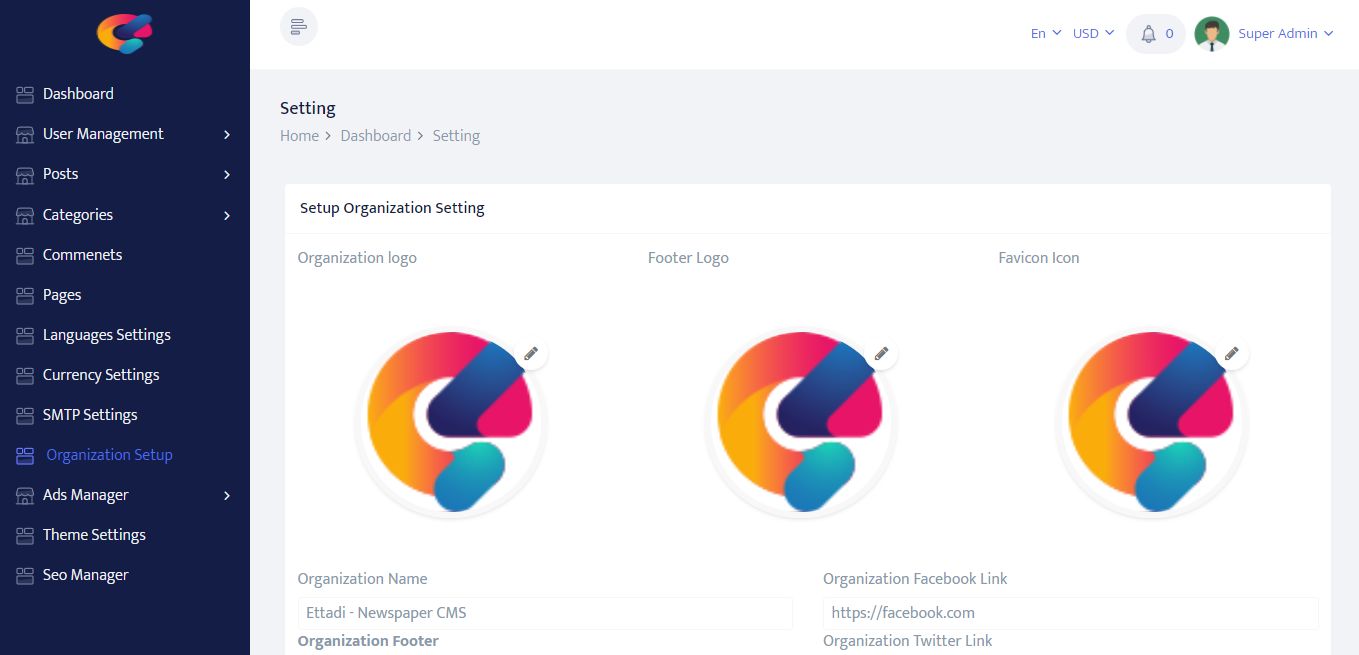Expand the Posts submenu
The width and height of the screenshot is (1359, 655).
tap(227, 174)
